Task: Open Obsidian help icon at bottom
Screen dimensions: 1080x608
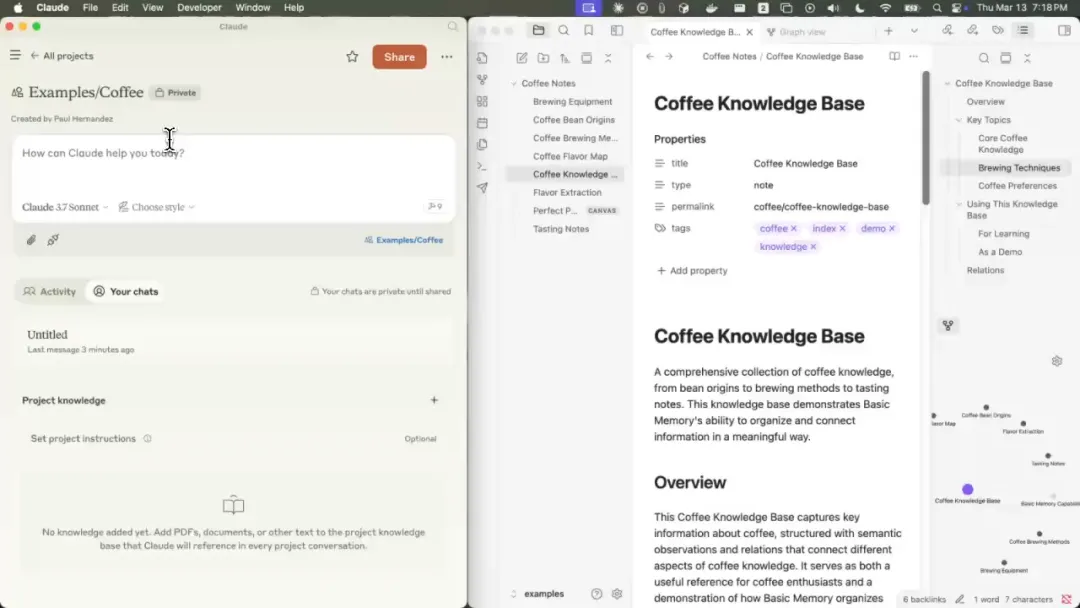Action: [x=596, y=594]
